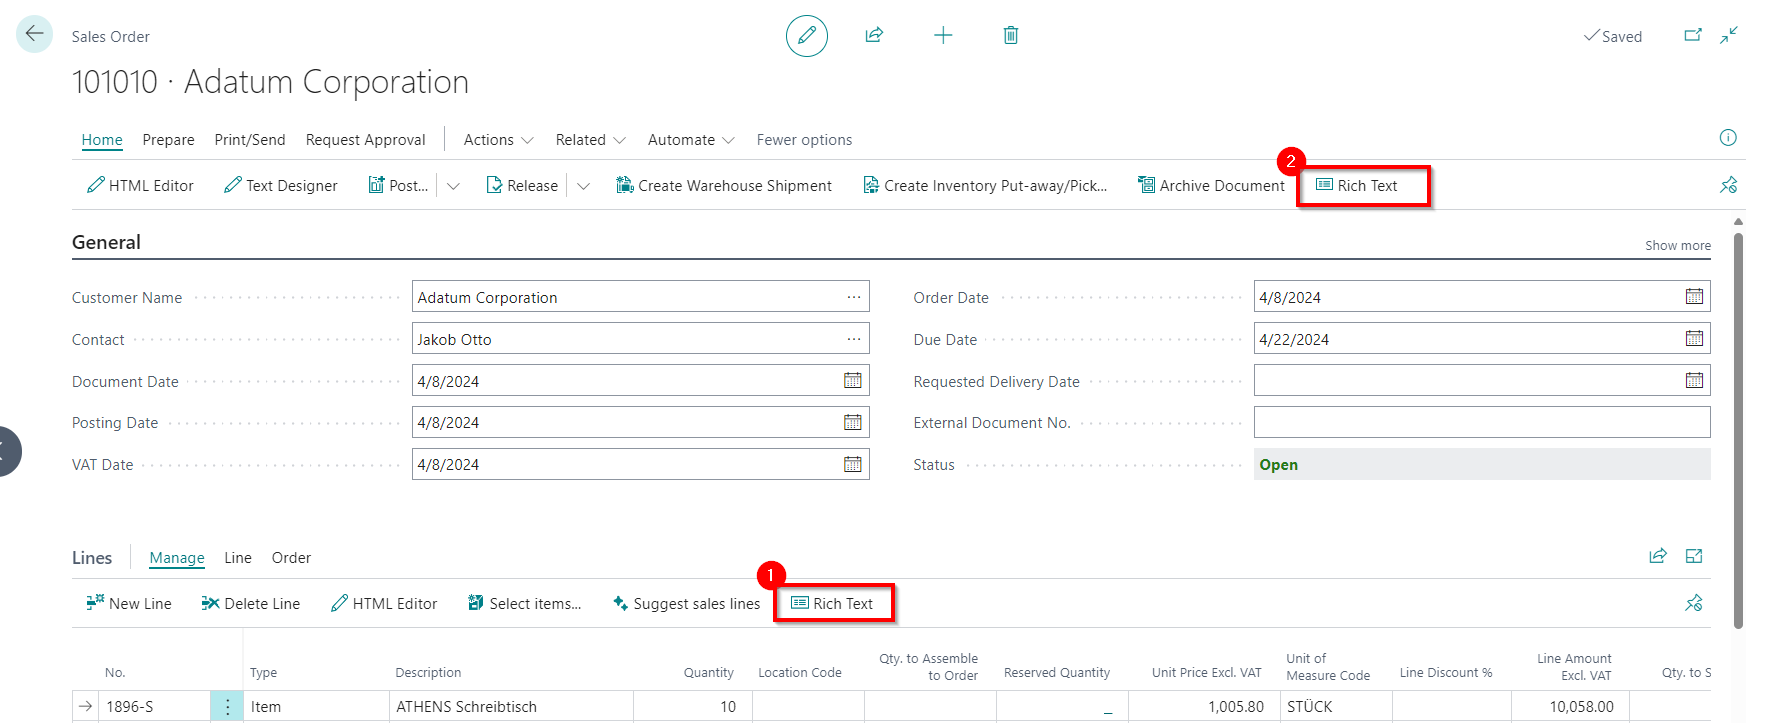
Task: Open the Request Approval tab
Action: click(365, 140)
